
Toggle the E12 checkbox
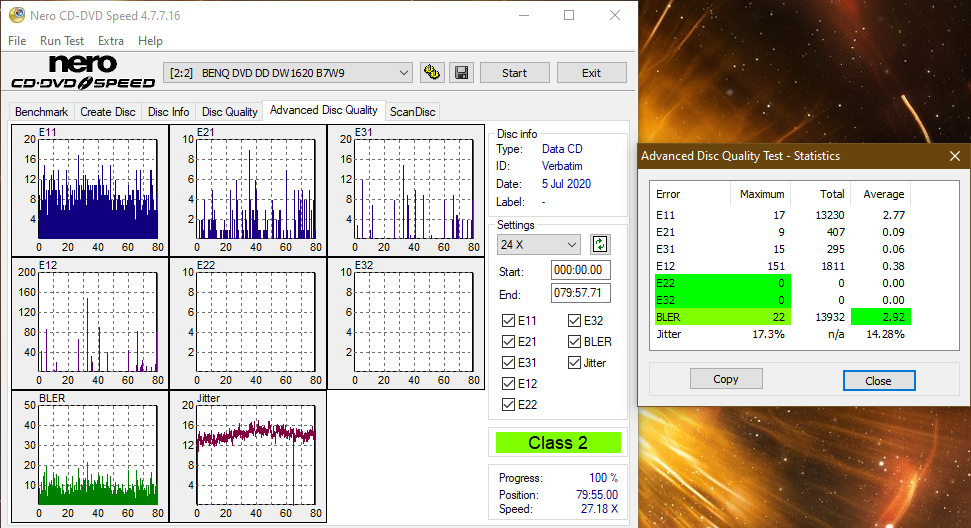coord(508,384)
